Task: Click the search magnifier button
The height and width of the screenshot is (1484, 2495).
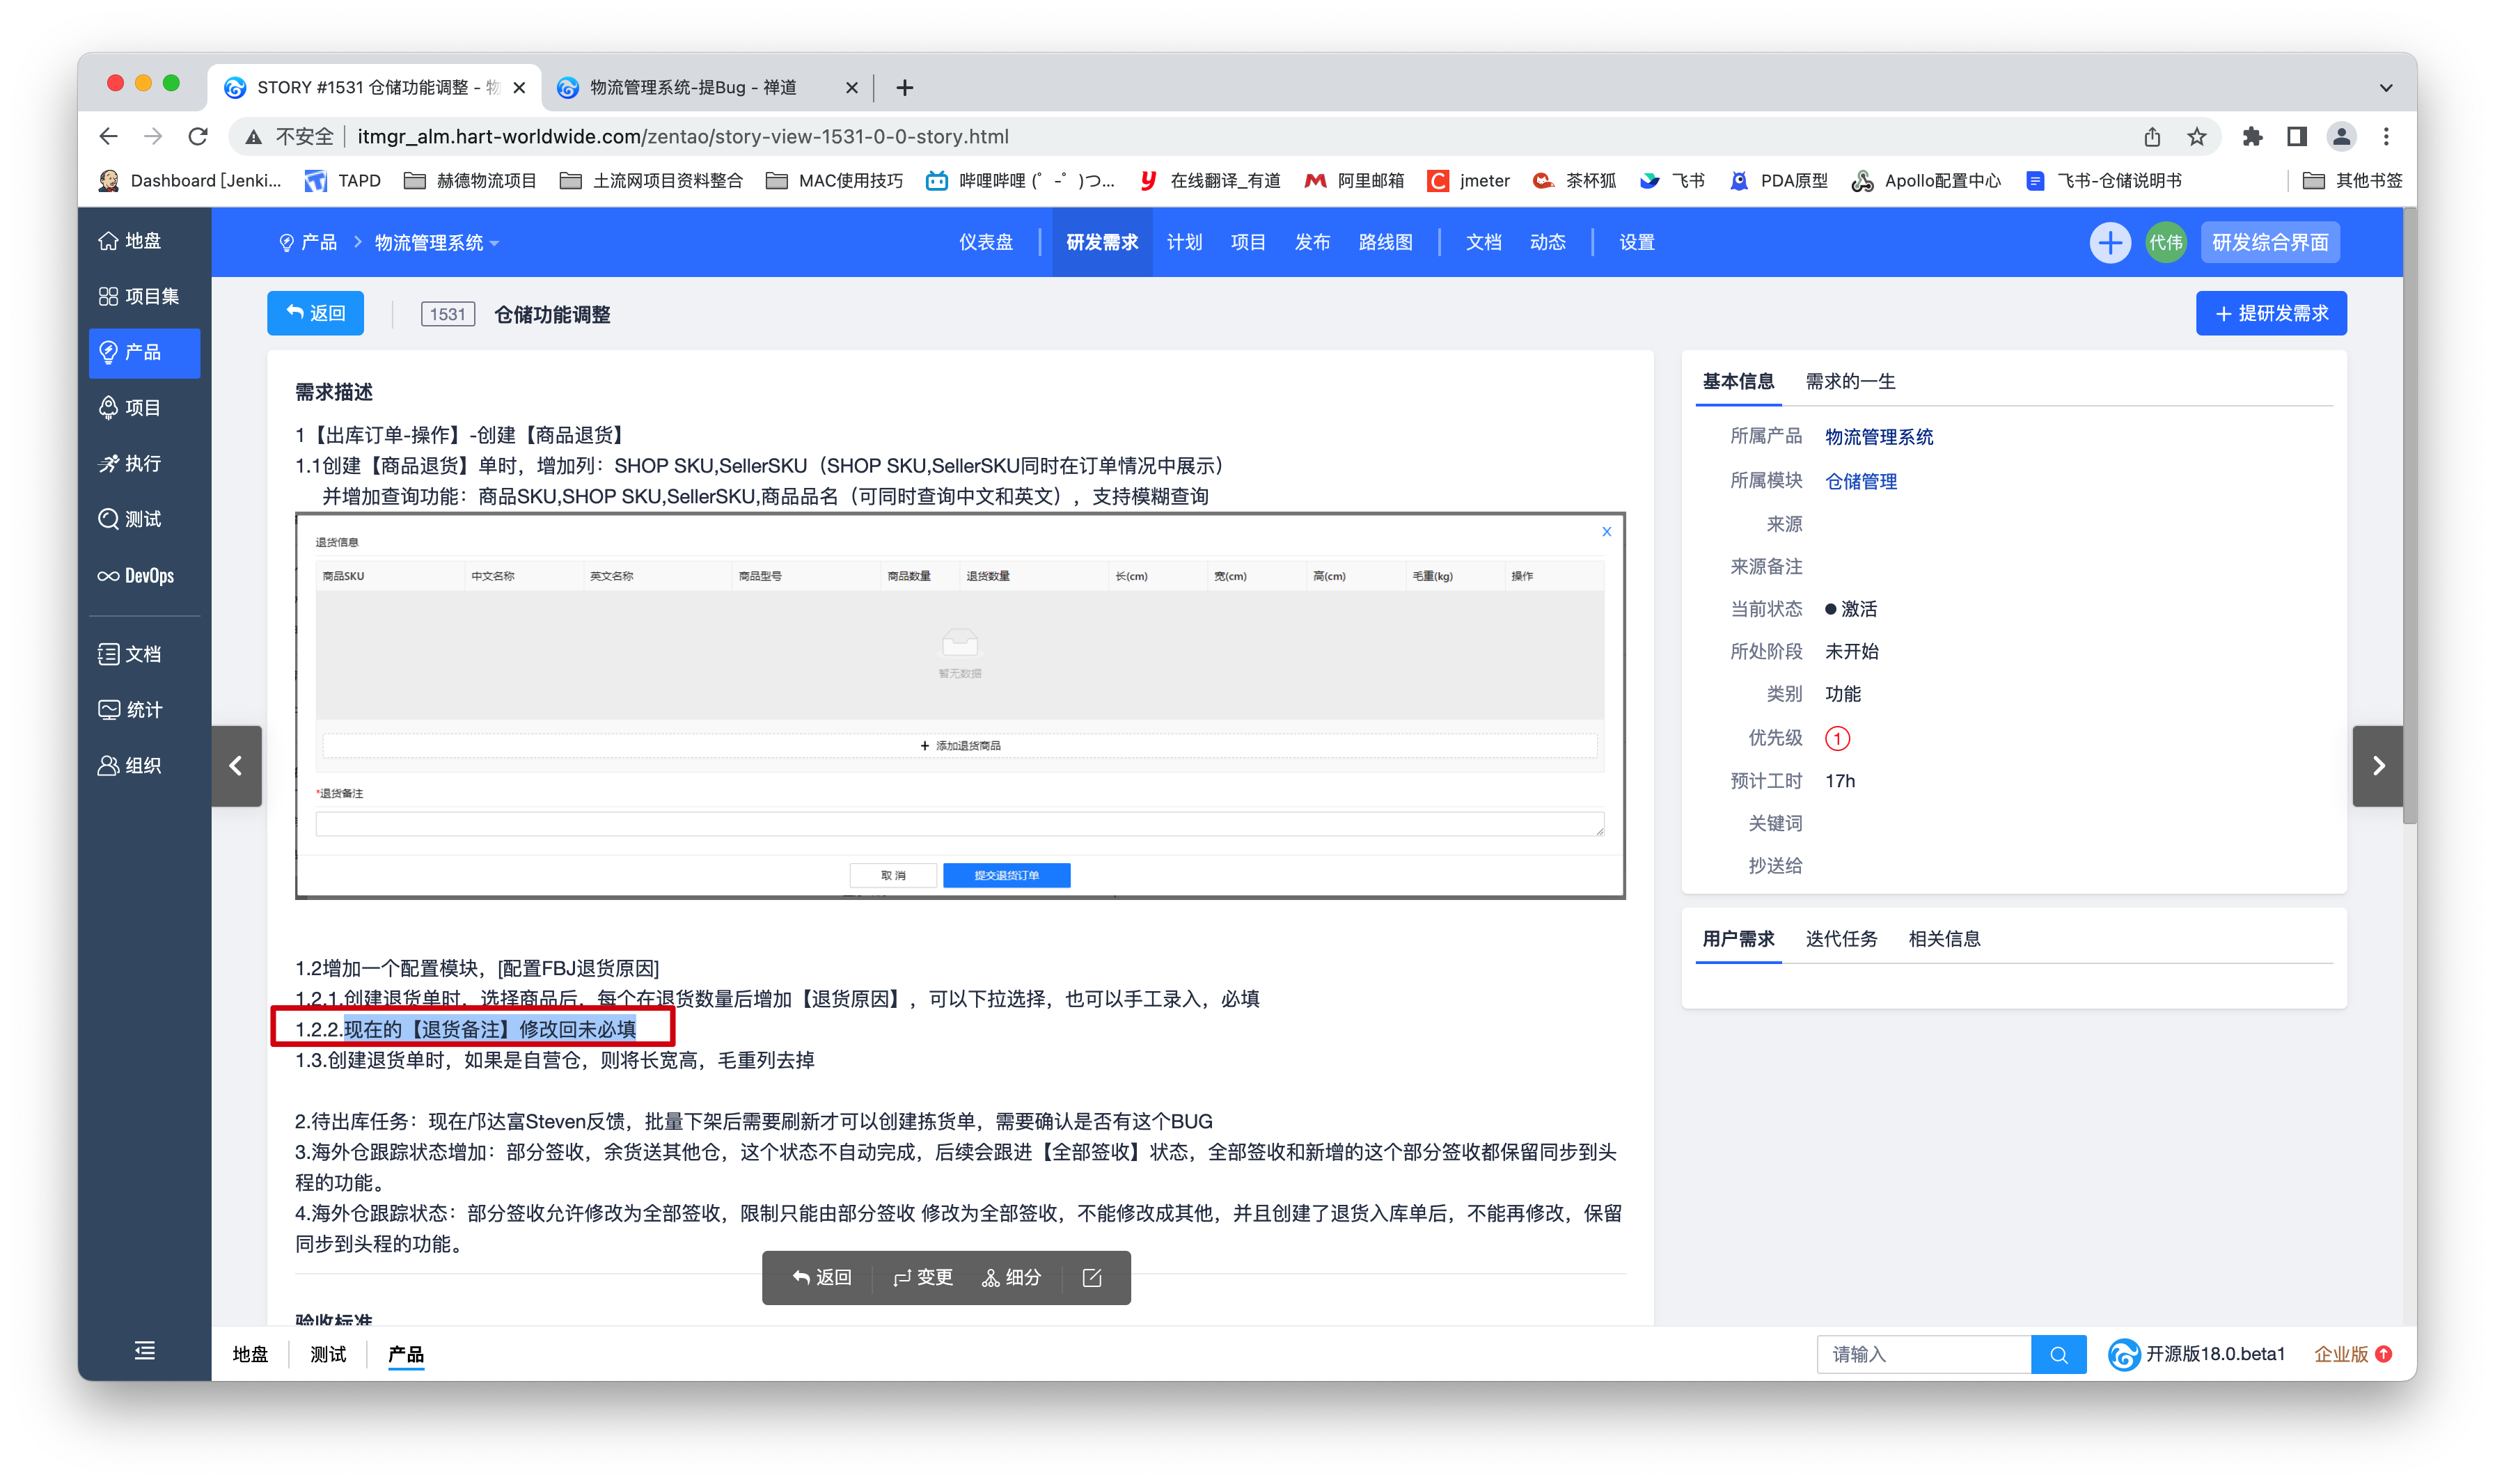Action: pyautogui.click(x=2058, y=1354)
